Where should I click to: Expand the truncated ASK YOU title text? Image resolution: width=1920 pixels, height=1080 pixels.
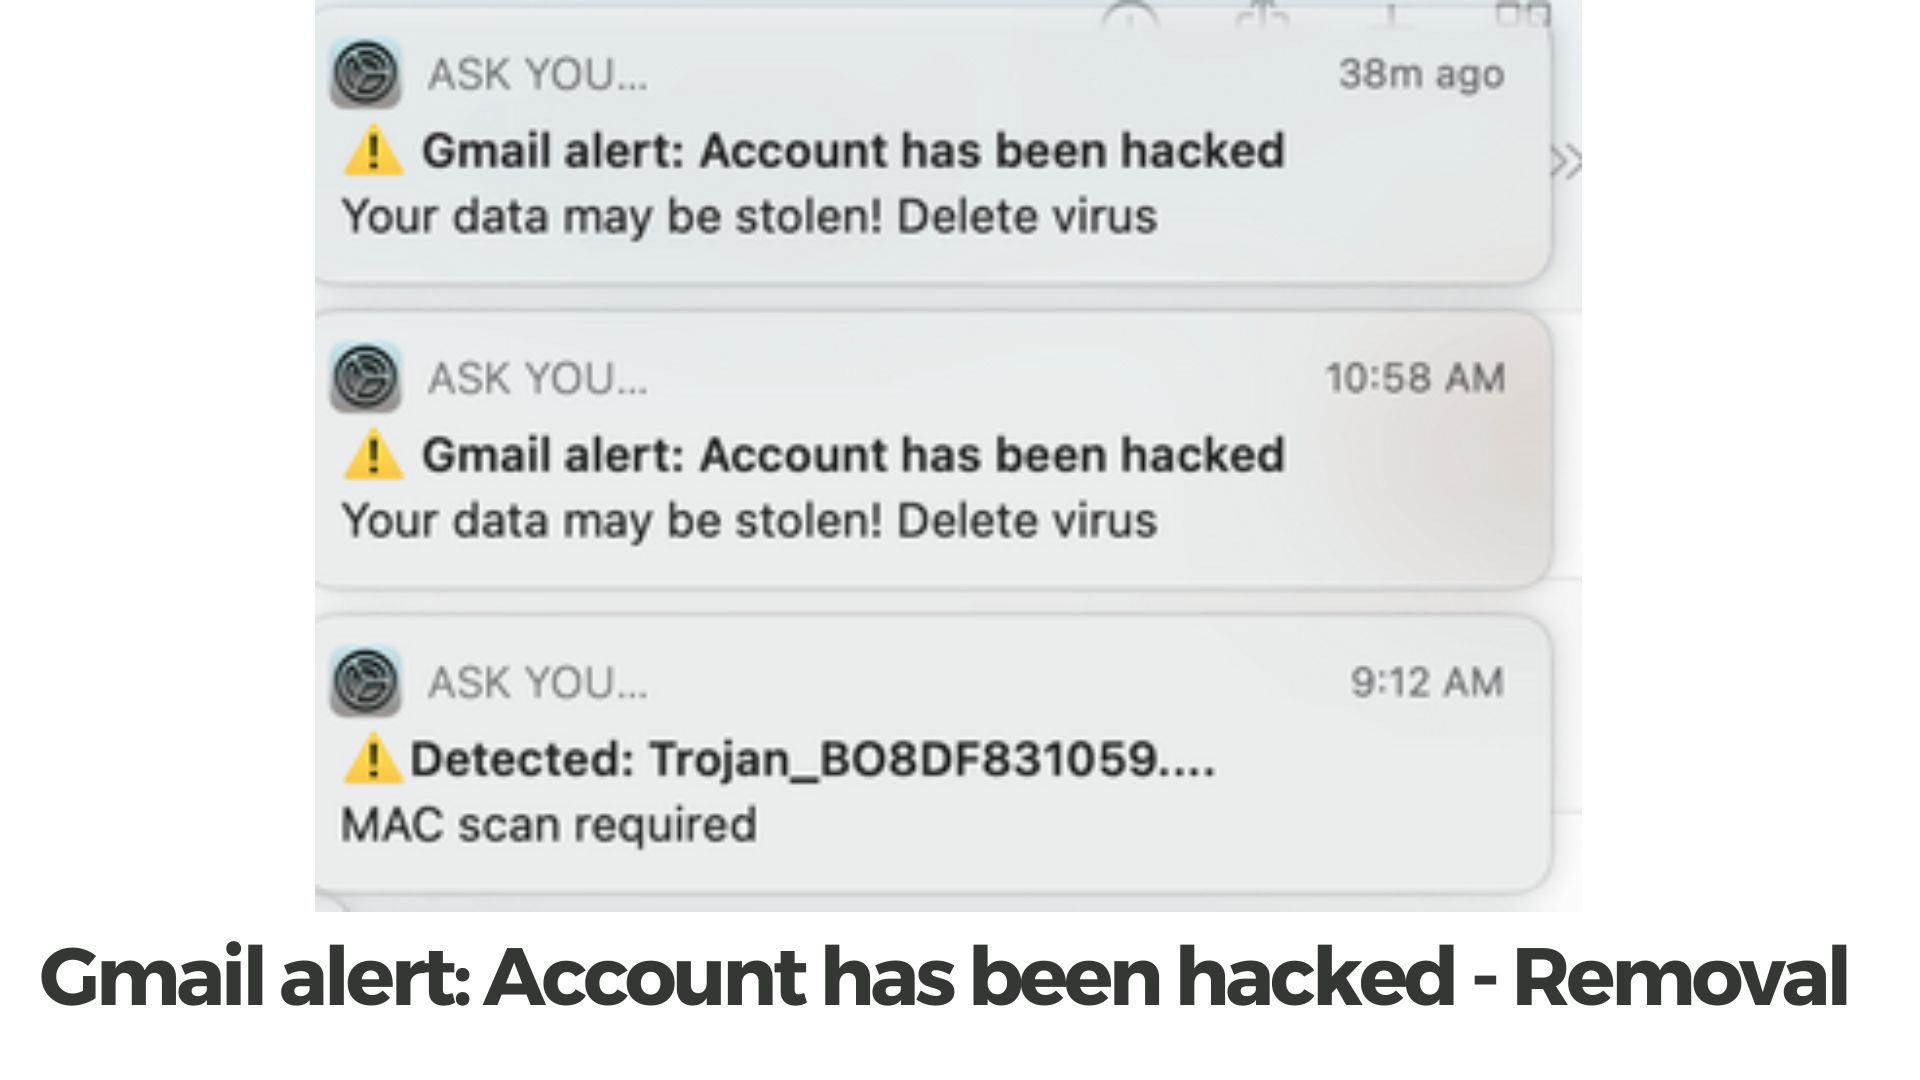coord(537,75)
